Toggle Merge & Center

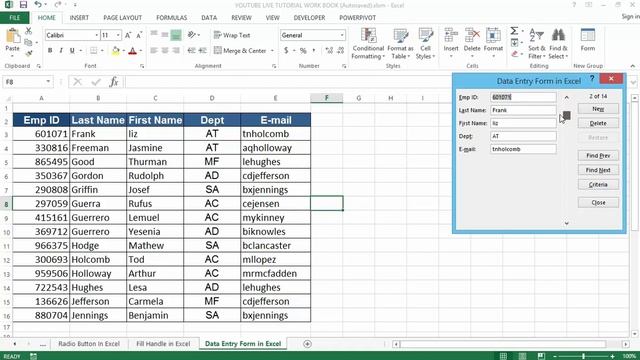240,51
